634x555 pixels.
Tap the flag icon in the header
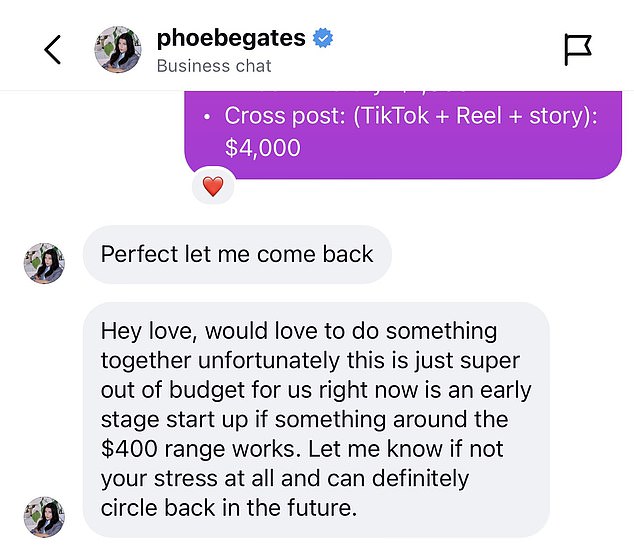tap(578, 49)
